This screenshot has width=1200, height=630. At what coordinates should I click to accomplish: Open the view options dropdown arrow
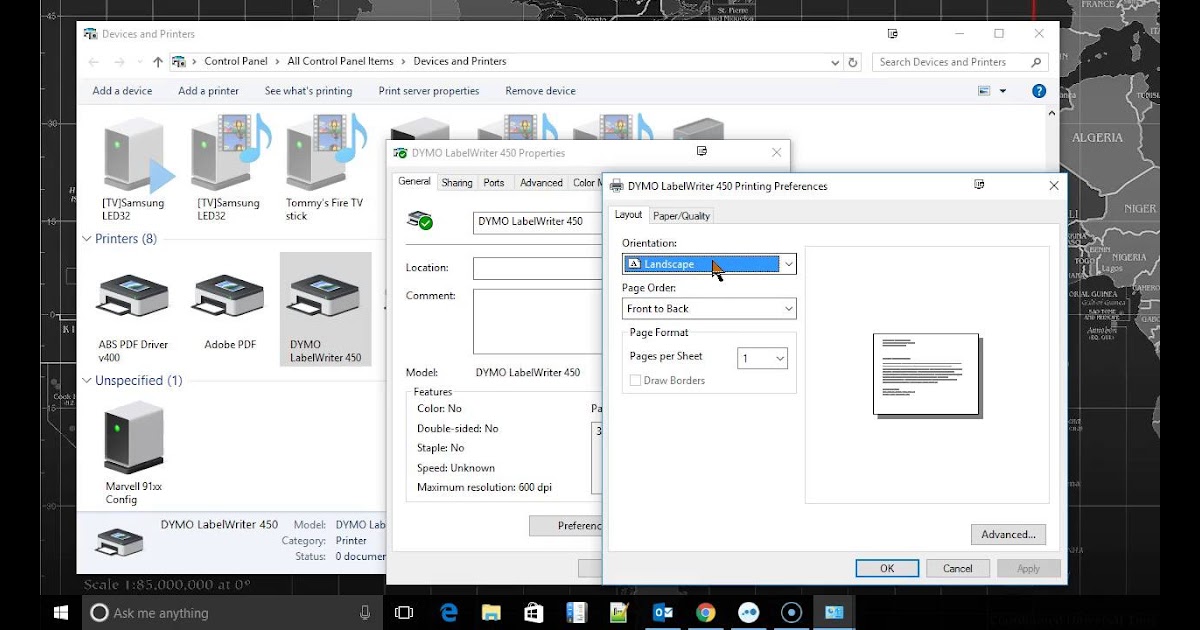[x=1002, y=91]
